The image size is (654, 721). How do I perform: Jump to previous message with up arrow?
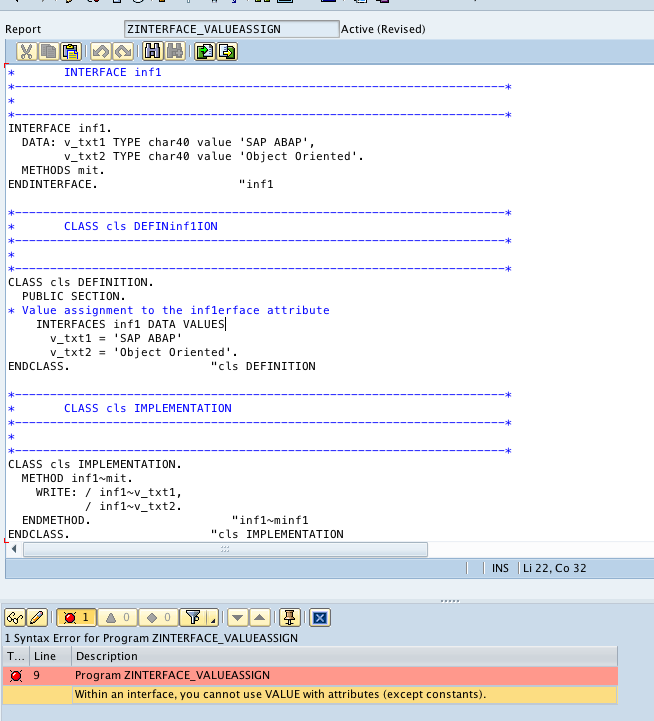(x=259, y=618)
